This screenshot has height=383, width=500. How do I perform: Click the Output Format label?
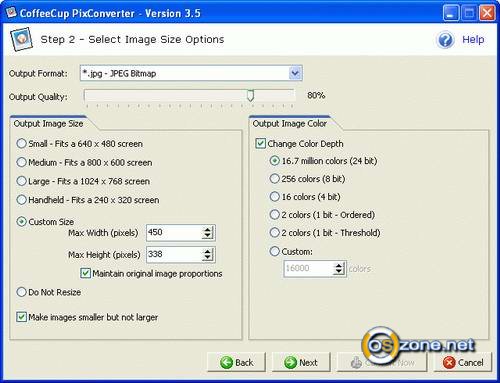tap(38, 73)
